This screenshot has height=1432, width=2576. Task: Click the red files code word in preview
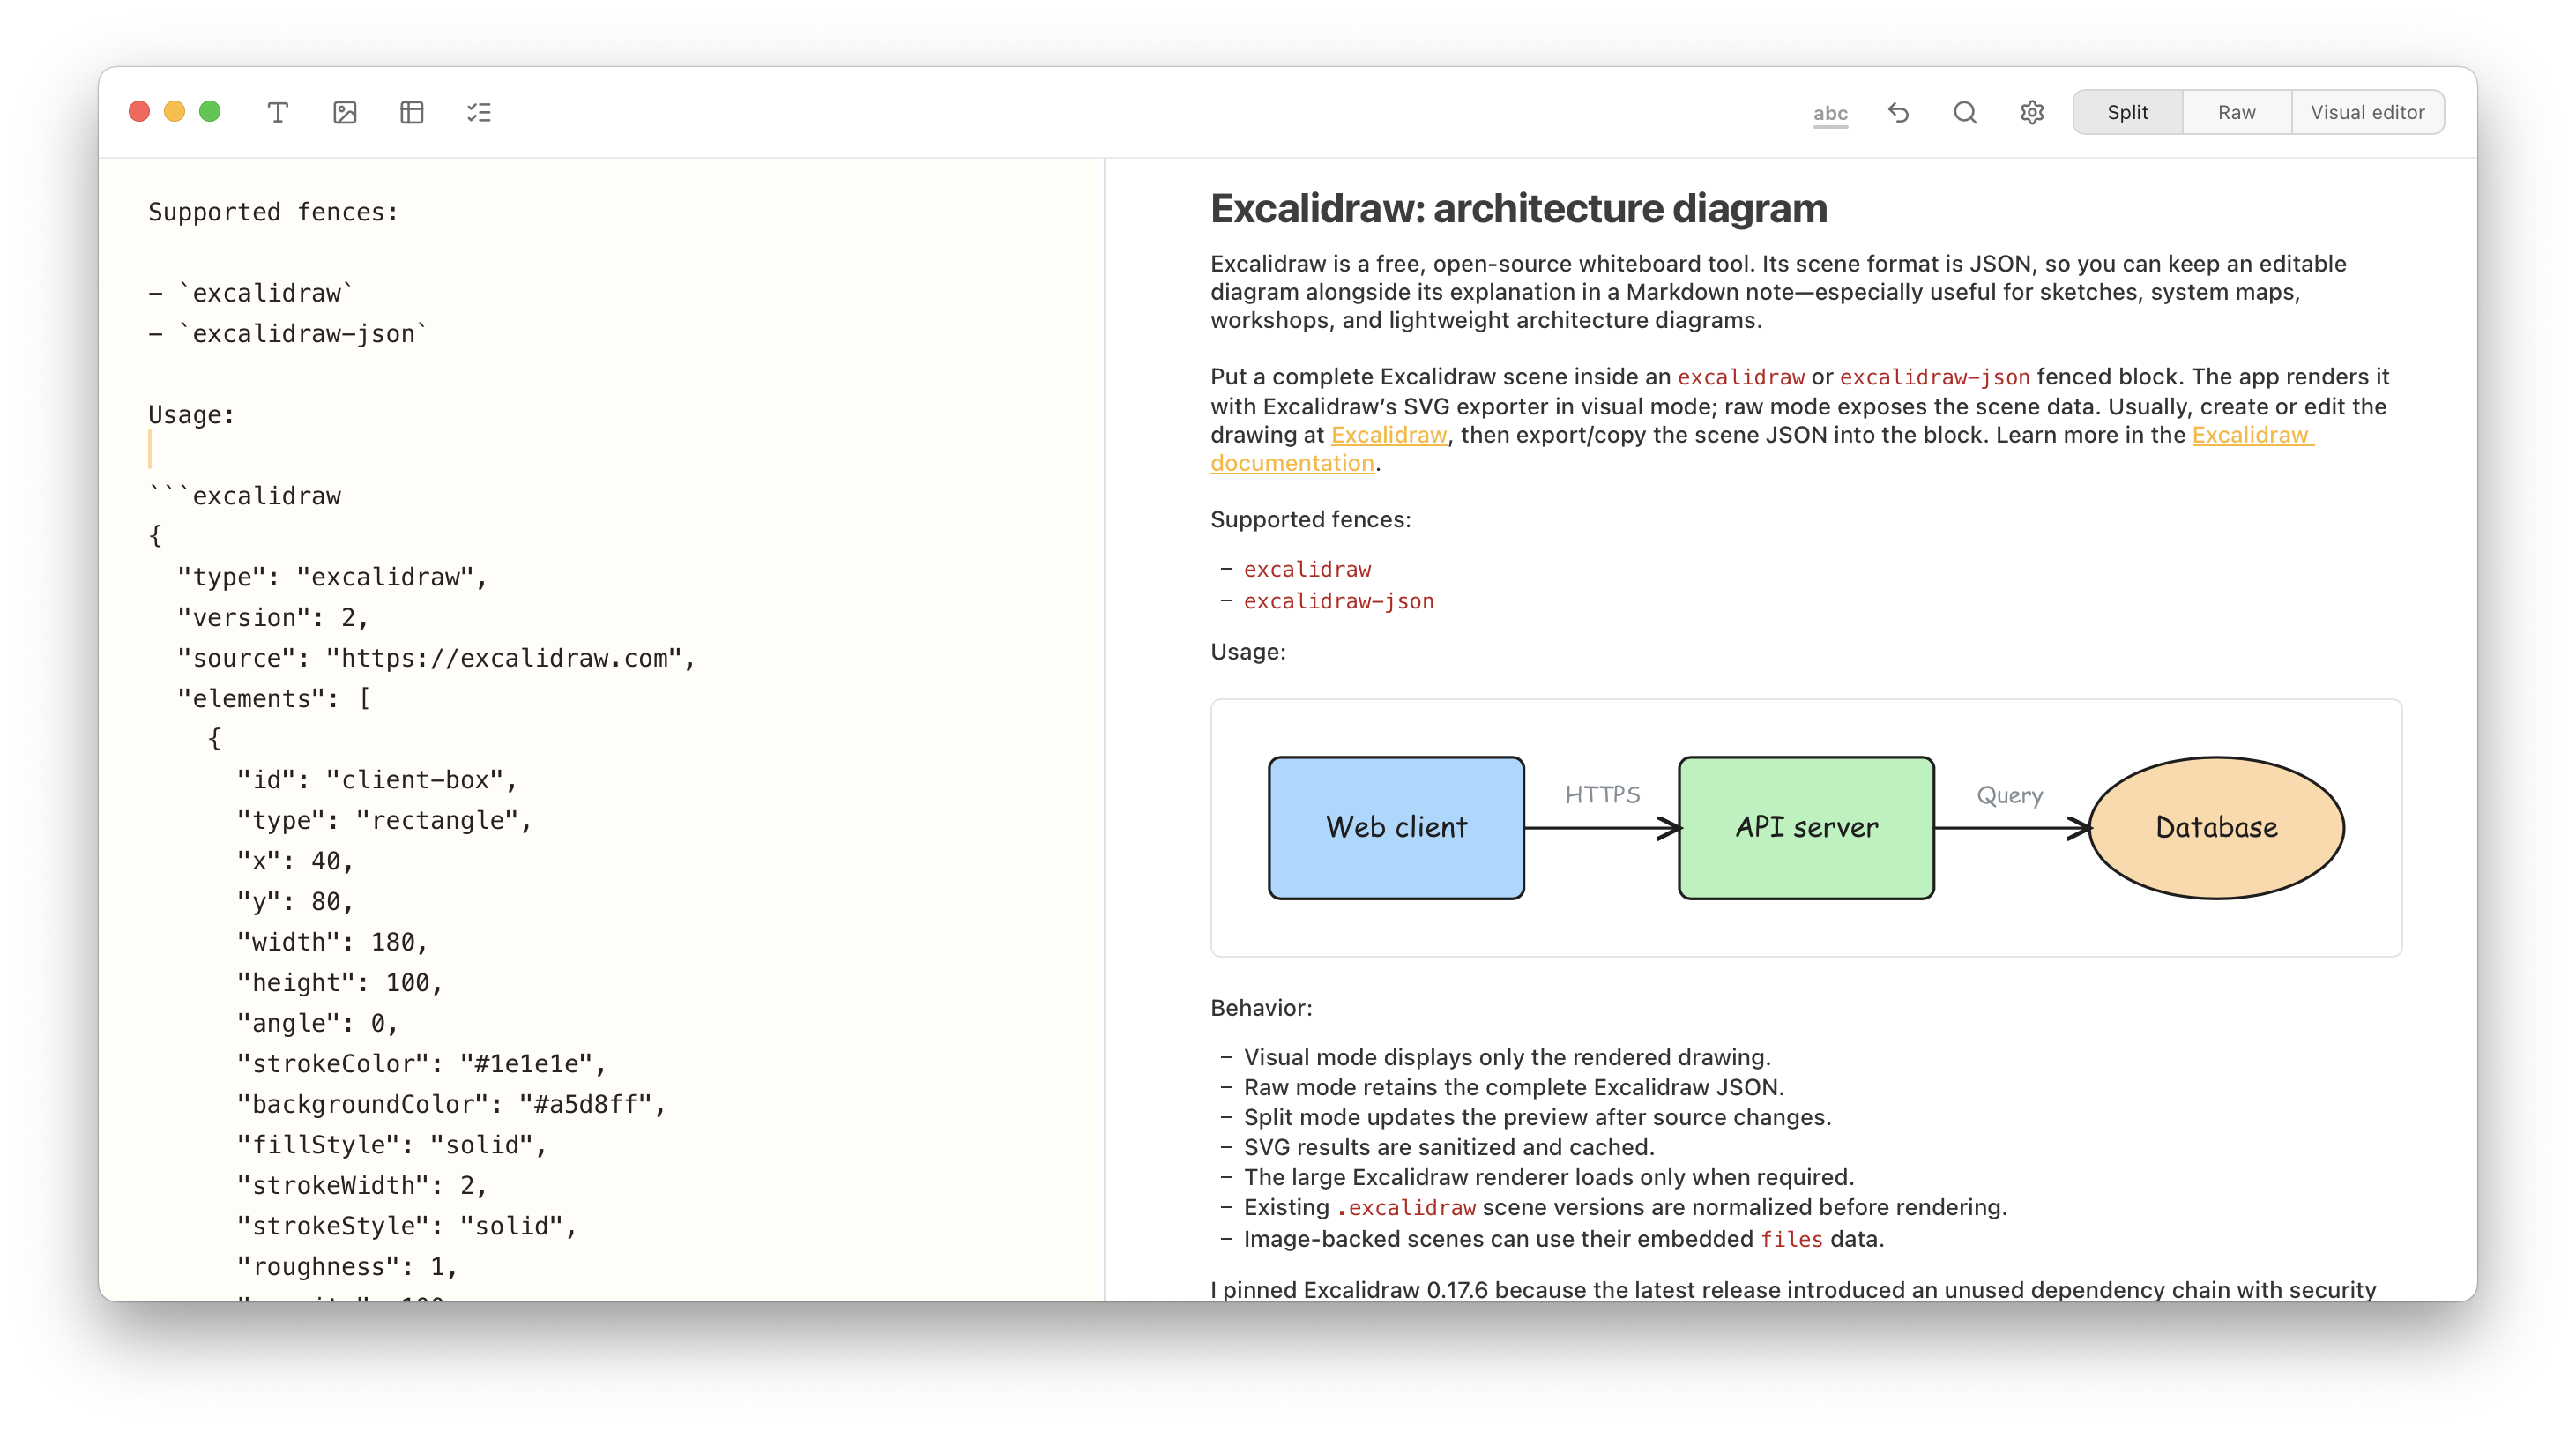tap(1791, 1239)
